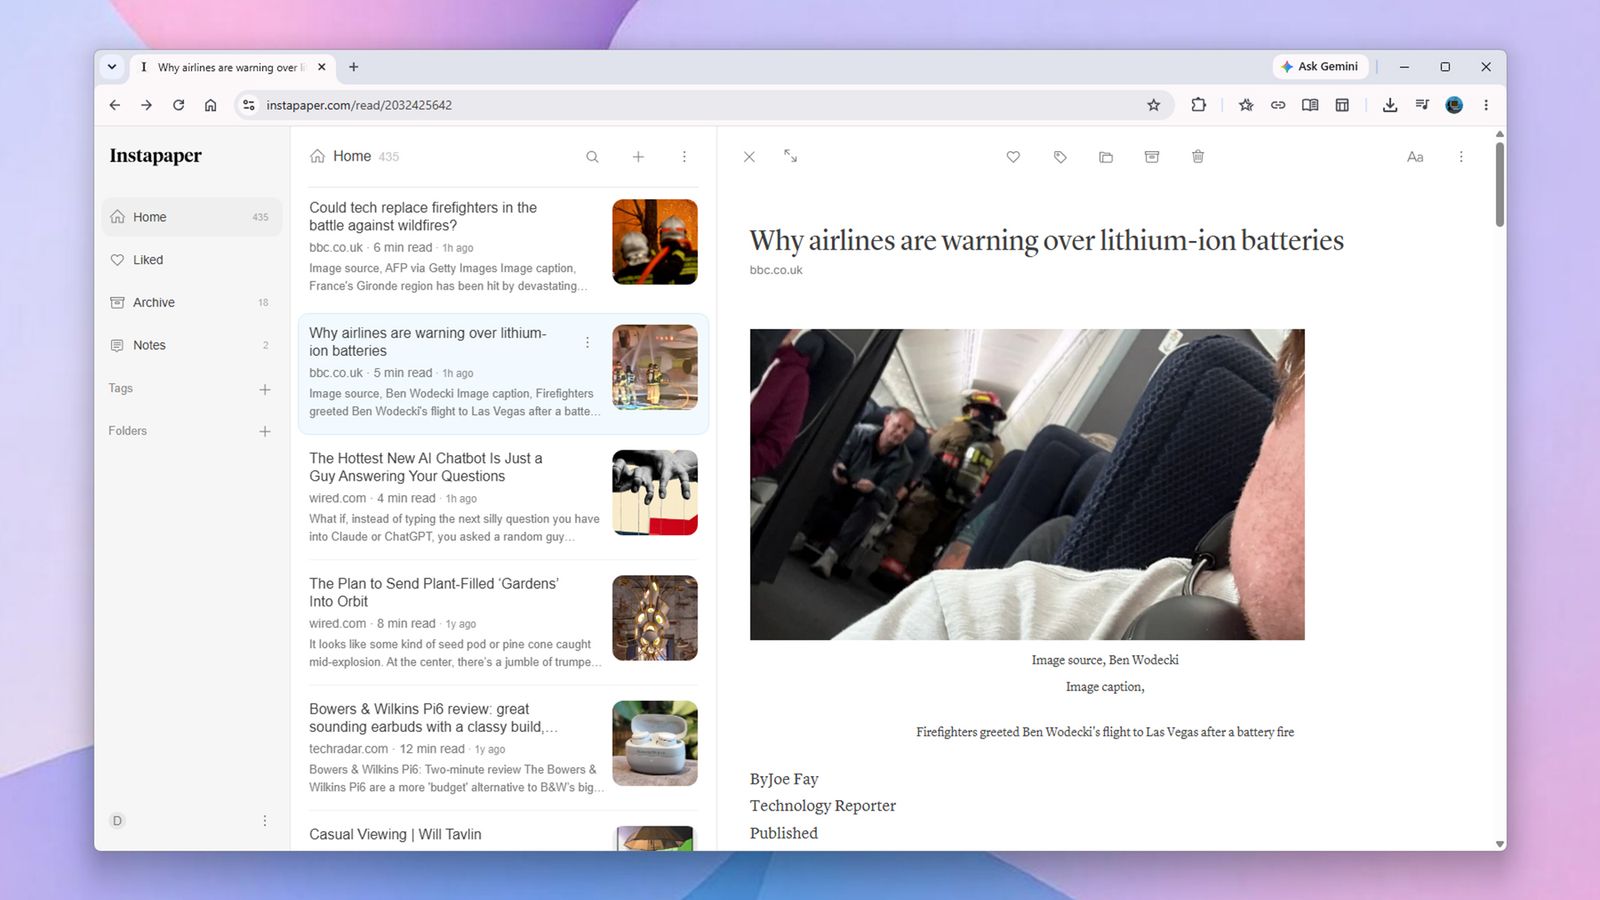Click the browser forward arrow
The height and width of the screenshot is (900, 1600).
pyautogui.click(x=147, y=105)
